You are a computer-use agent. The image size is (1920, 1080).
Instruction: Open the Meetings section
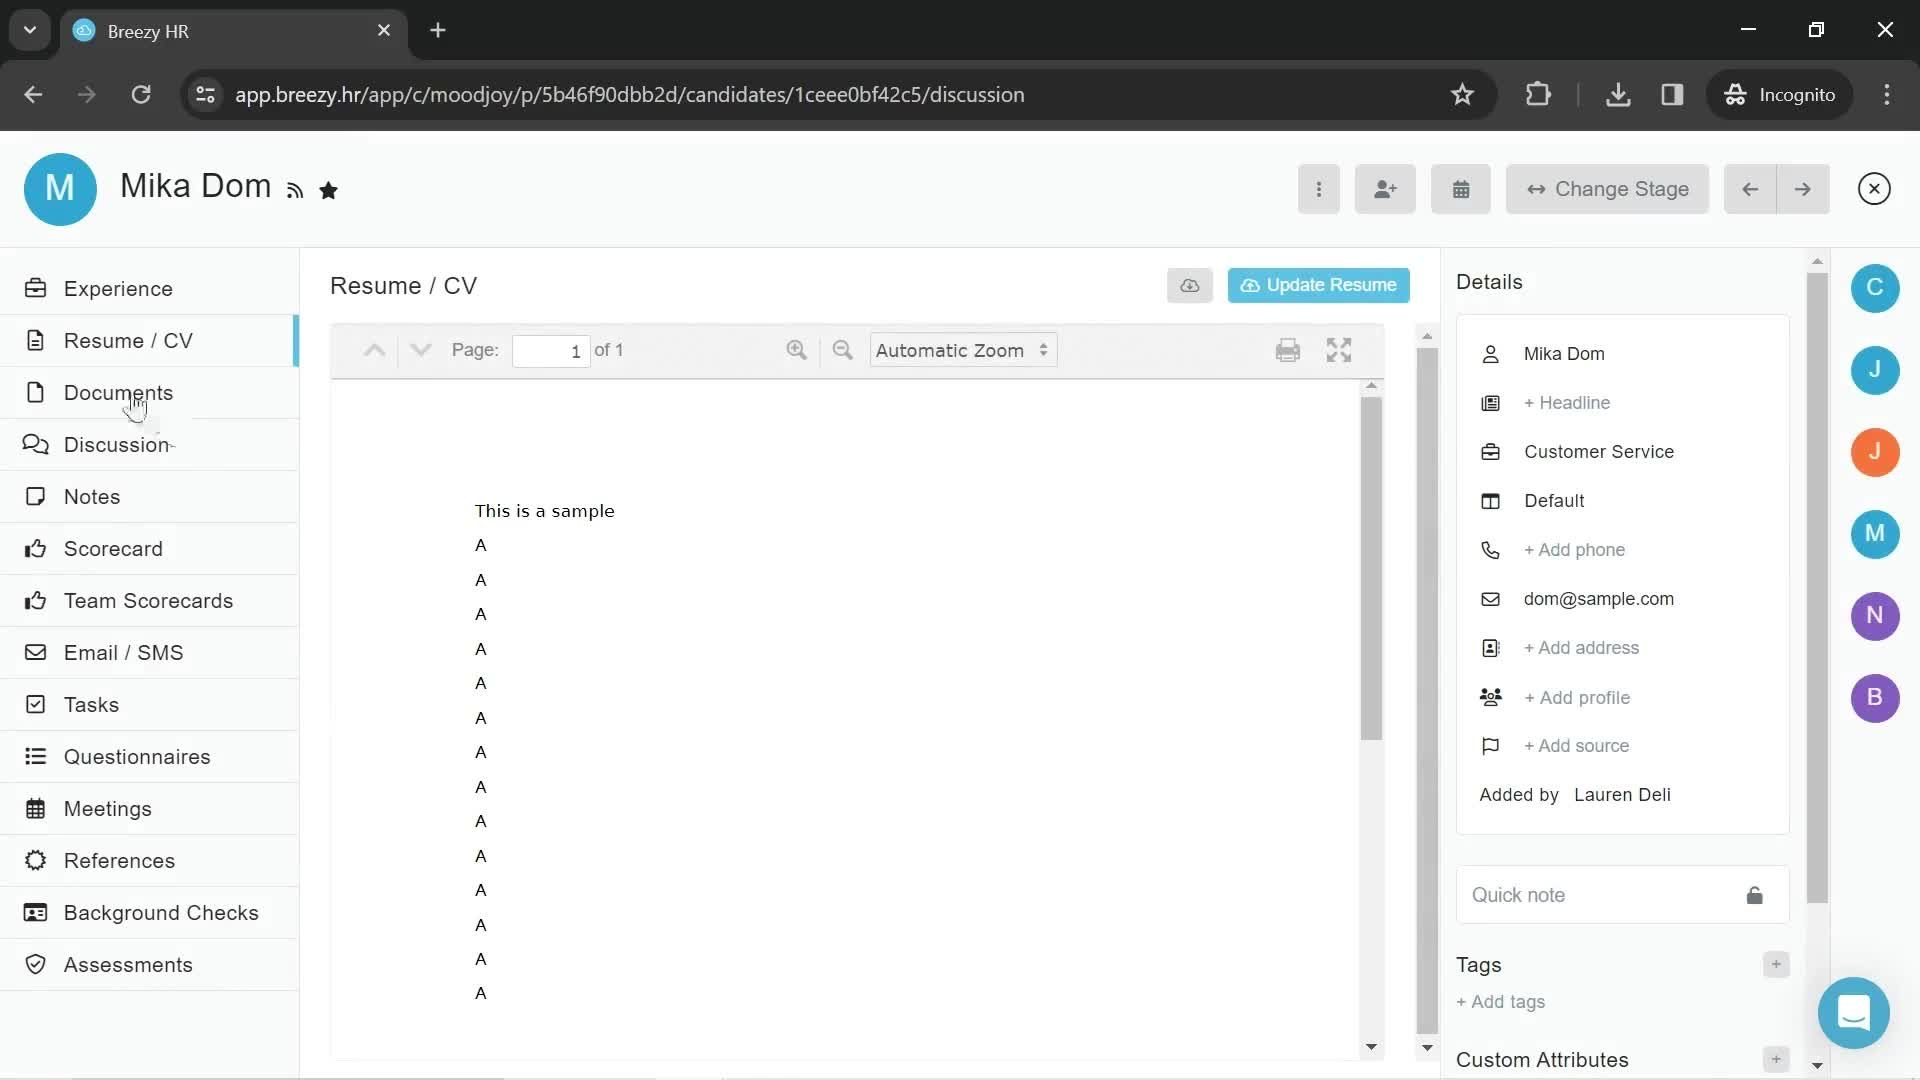[150, 809]
